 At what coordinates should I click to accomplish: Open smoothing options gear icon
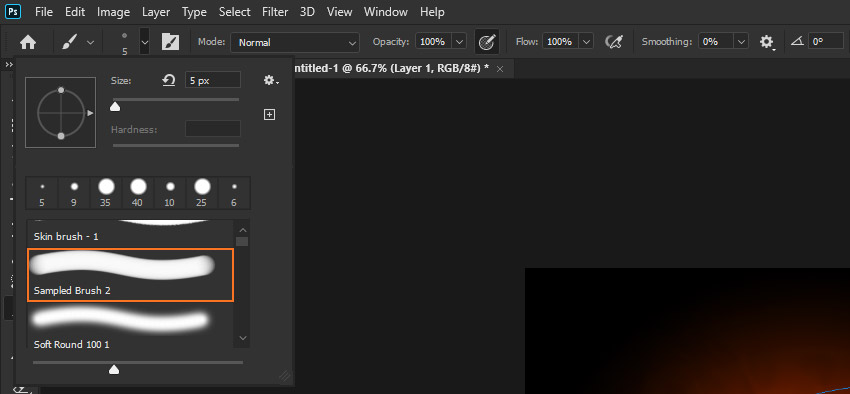click(x=766, y=42)
